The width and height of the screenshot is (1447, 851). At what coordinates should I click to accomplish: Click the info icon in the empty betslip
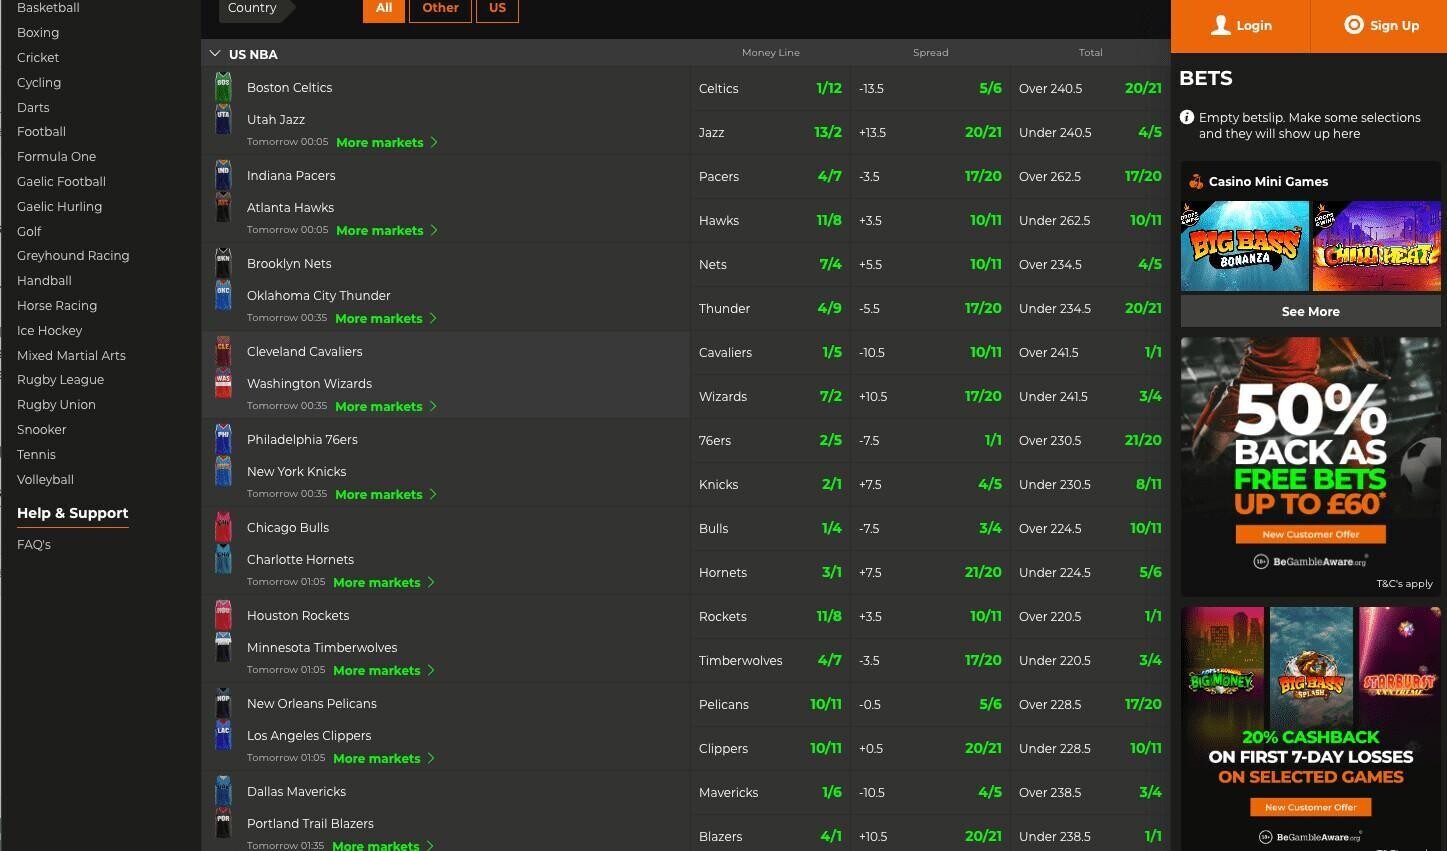pyautogui.click(x=1187, y=117)
